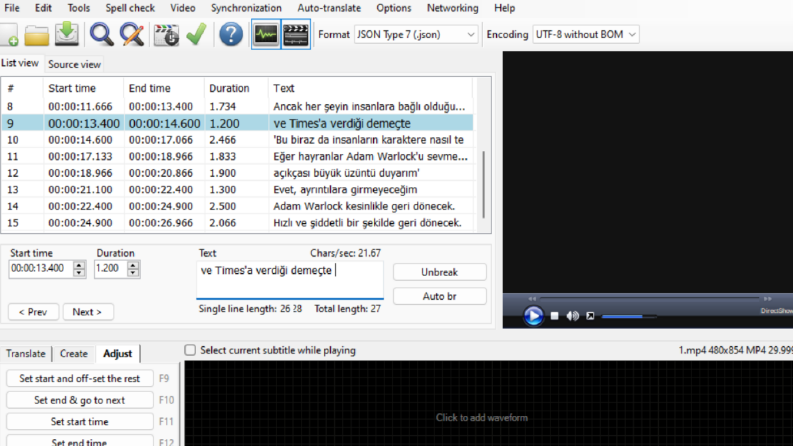The width and height of the screenshot is (793, 446).
Task: Select row 10 'Bu biraz da insanların'
Action: point(238,140)
